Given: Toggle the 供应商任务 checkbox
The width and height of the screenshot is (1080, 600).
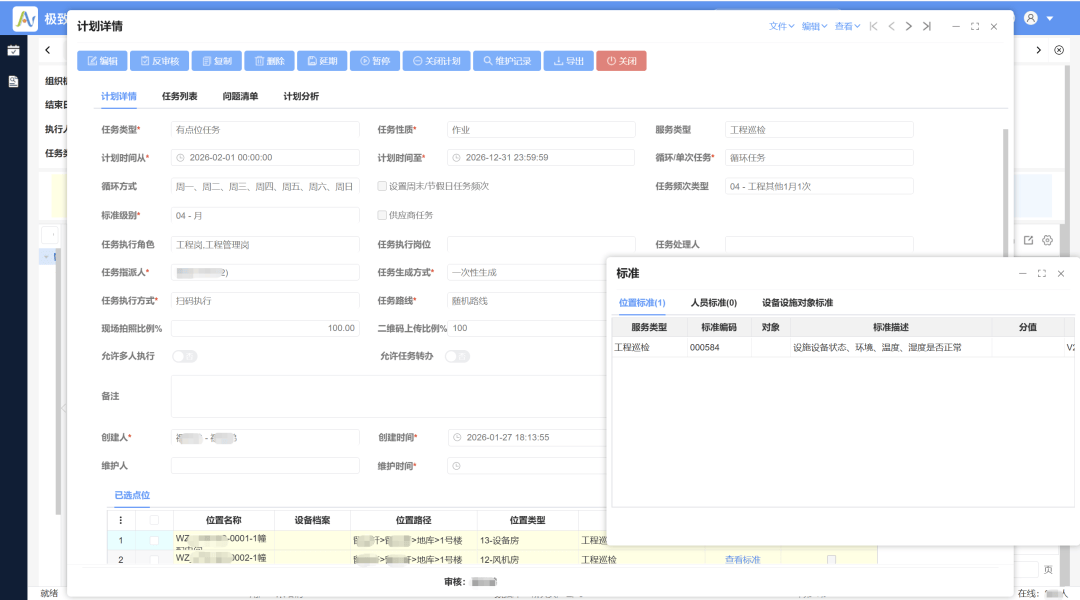Looking at the screenshot, I should [x=382, y=215].
